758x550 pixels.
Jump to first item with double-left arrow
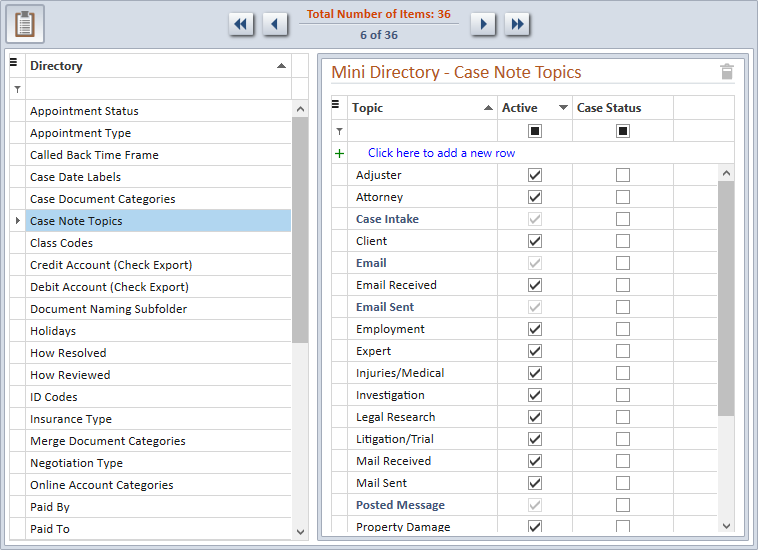(241, 24)
